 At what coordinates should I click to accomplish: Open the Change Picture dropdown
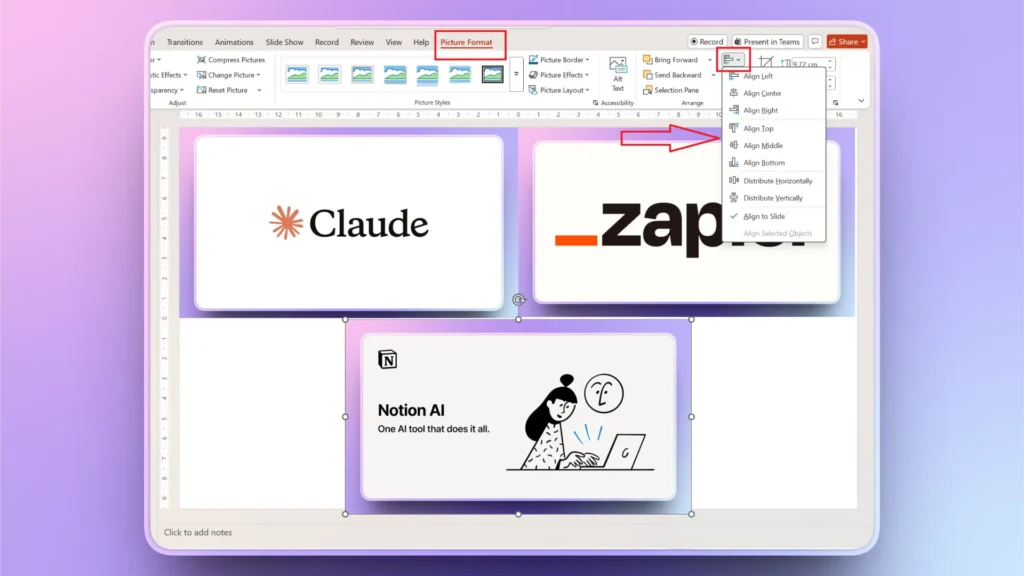click(x=229, y=75)
